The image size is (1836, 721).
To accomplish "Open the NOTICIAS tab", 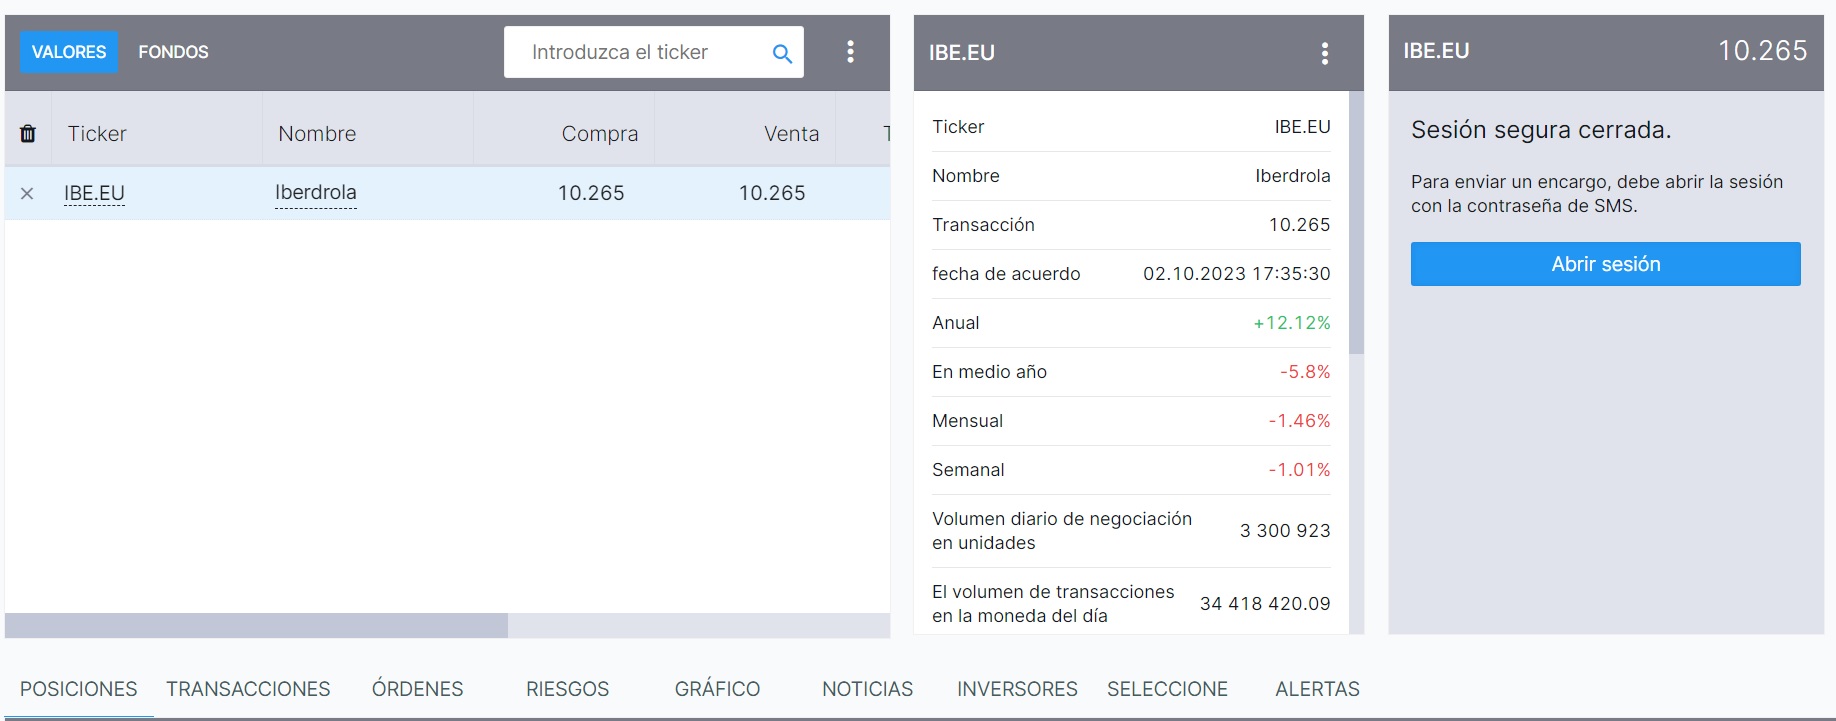I will (x=868, y=689).
